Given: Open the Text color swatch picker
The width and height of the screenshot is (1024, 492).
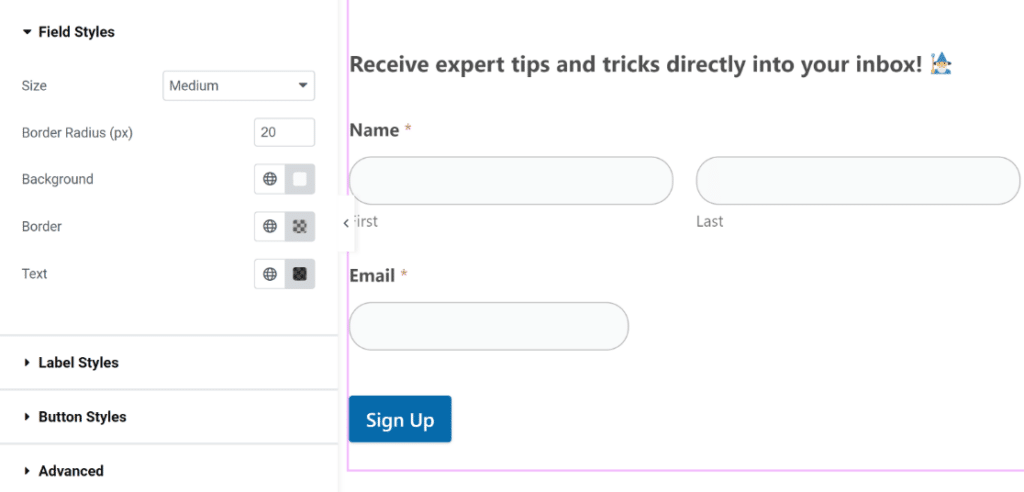Looking at the screenshot, I should click(x=300, y=274).
